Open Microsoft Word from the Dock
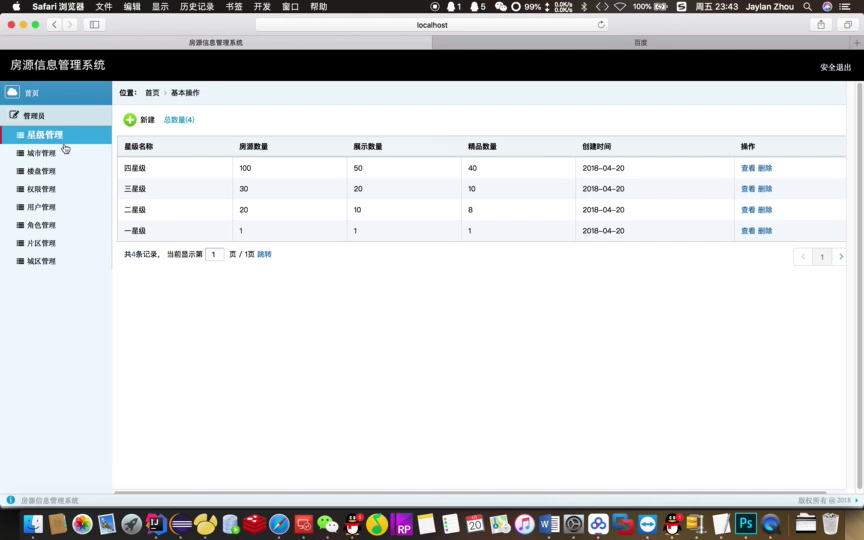 (549, 524)
